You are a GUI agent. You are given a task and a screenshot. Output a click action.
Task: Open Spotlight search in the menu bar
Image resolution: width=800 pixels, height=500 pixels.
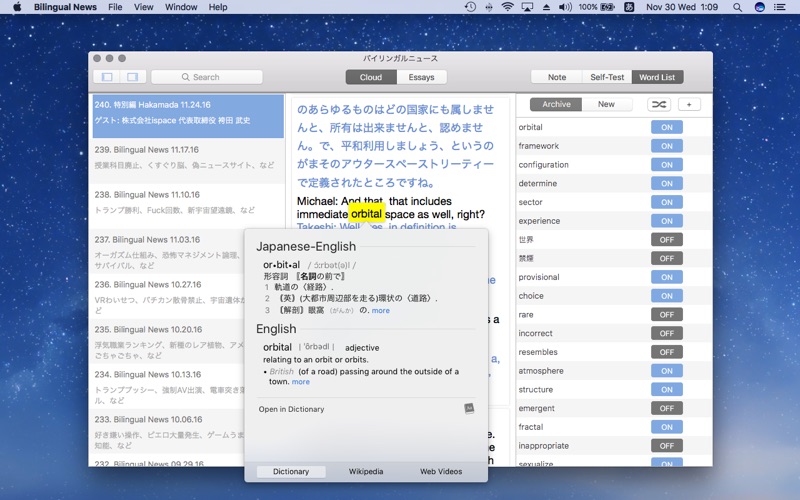pos(736,7)
